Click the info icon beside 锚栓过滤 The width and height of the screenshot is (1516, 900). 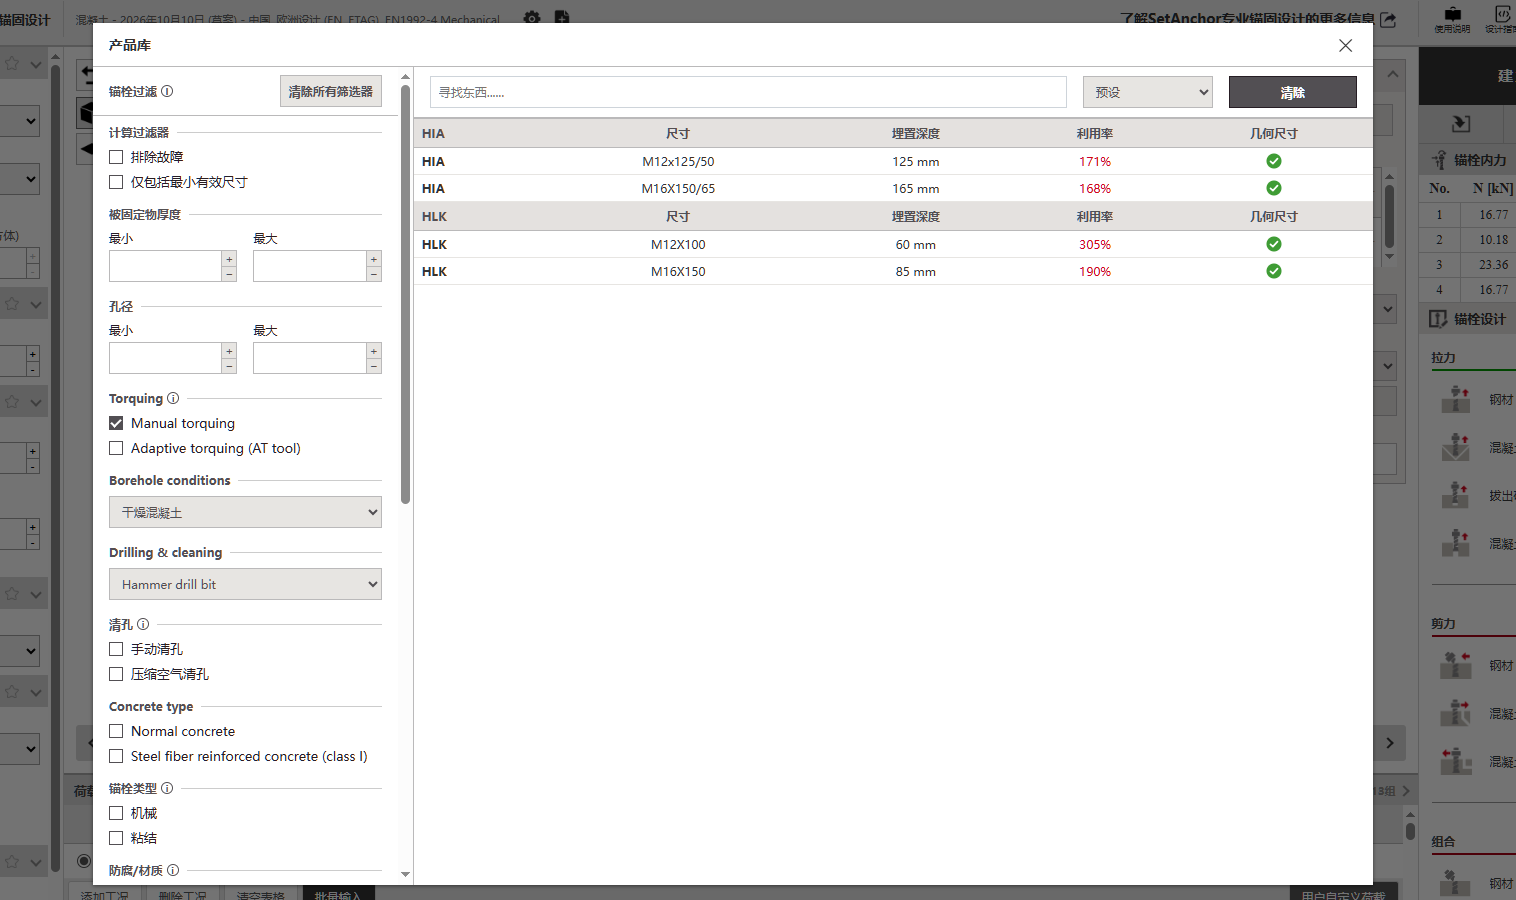click(x=167, y=91)
